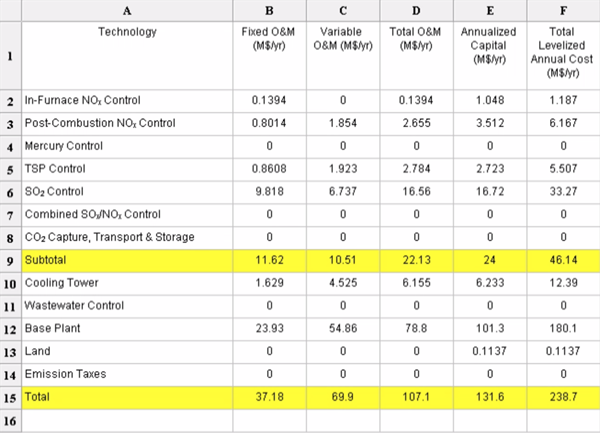This screenshot has height=433, width=600.
Task: Select the Land label cell
Action: tap(127, 352)
